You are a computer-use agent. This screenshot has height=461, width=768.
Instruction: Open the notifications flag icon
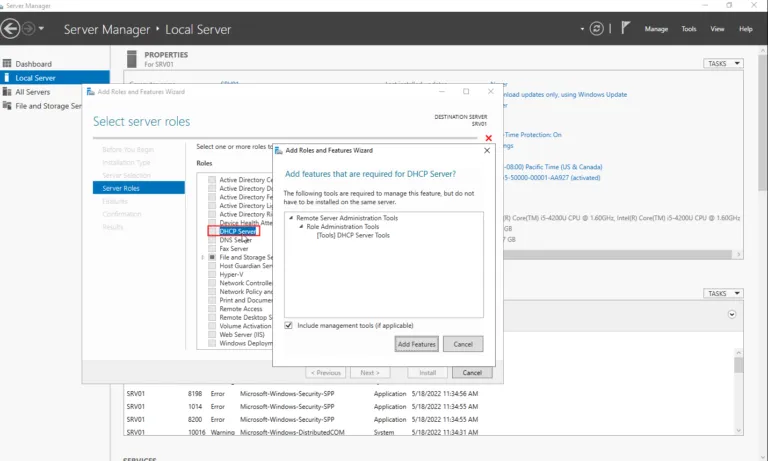[x=625, y=28]
